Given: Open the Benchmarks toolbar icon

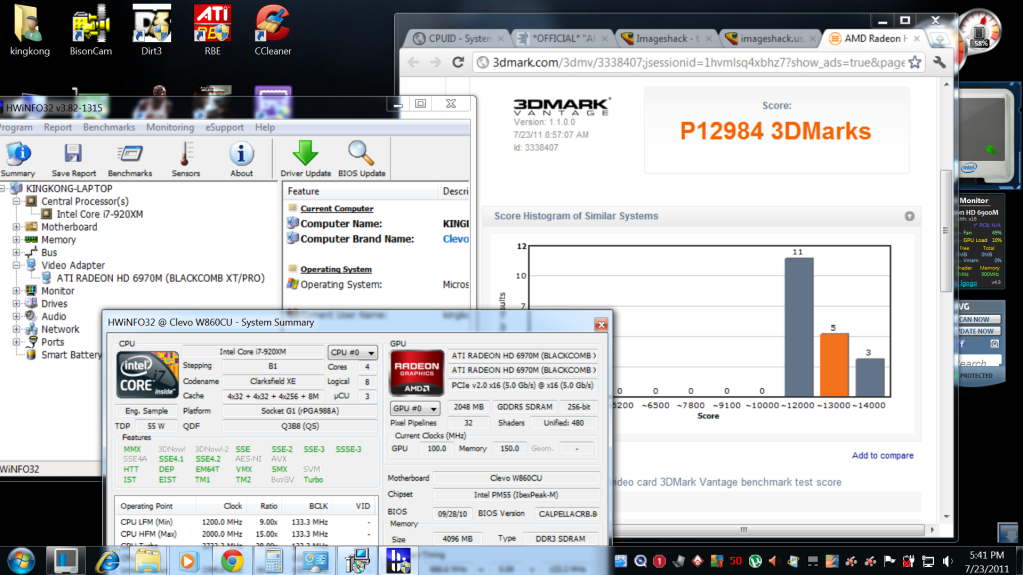Looking at the screenshot, I should pyautogui.click(x=130, y=159).
